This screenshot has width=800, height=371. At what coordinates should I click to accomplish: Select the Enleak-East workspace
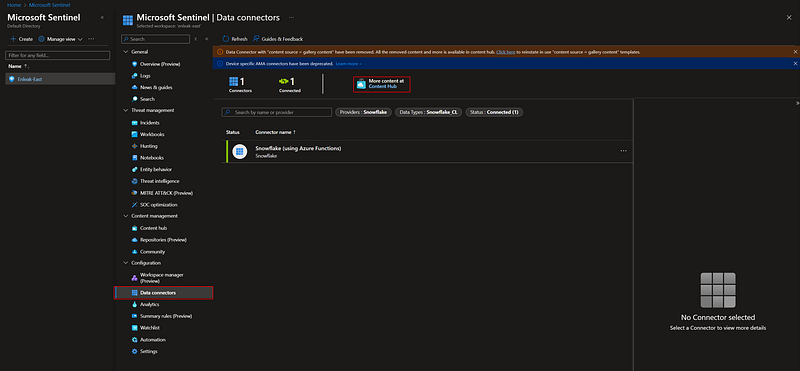coord(60,79)
